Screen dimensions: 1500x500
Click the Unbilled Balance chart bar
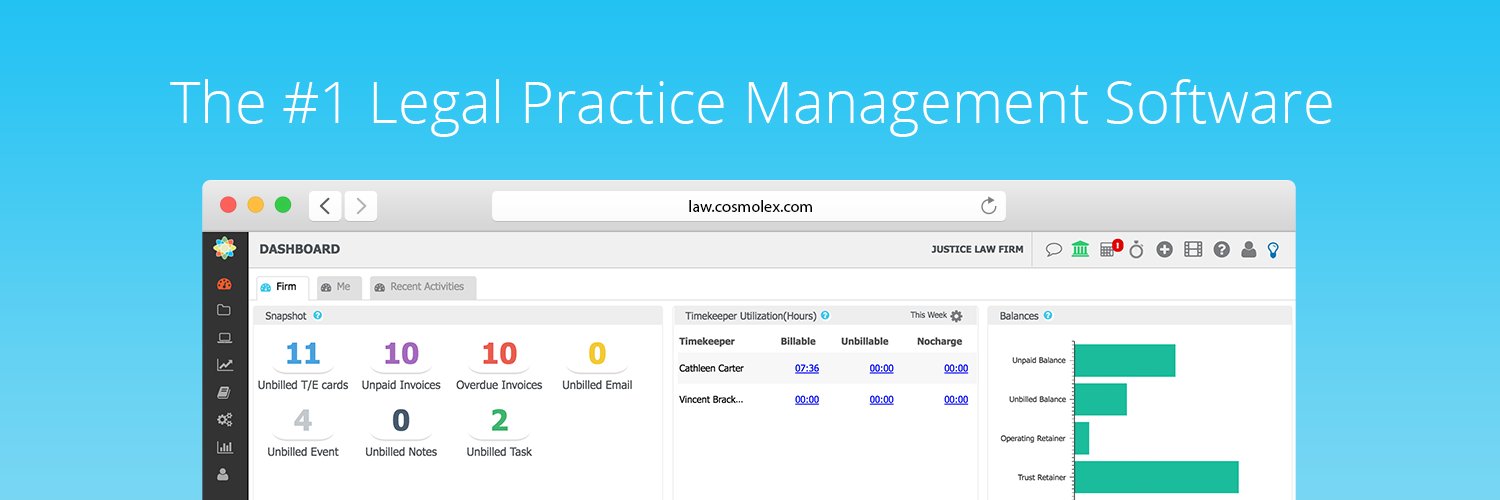(x=1101, y=399)
